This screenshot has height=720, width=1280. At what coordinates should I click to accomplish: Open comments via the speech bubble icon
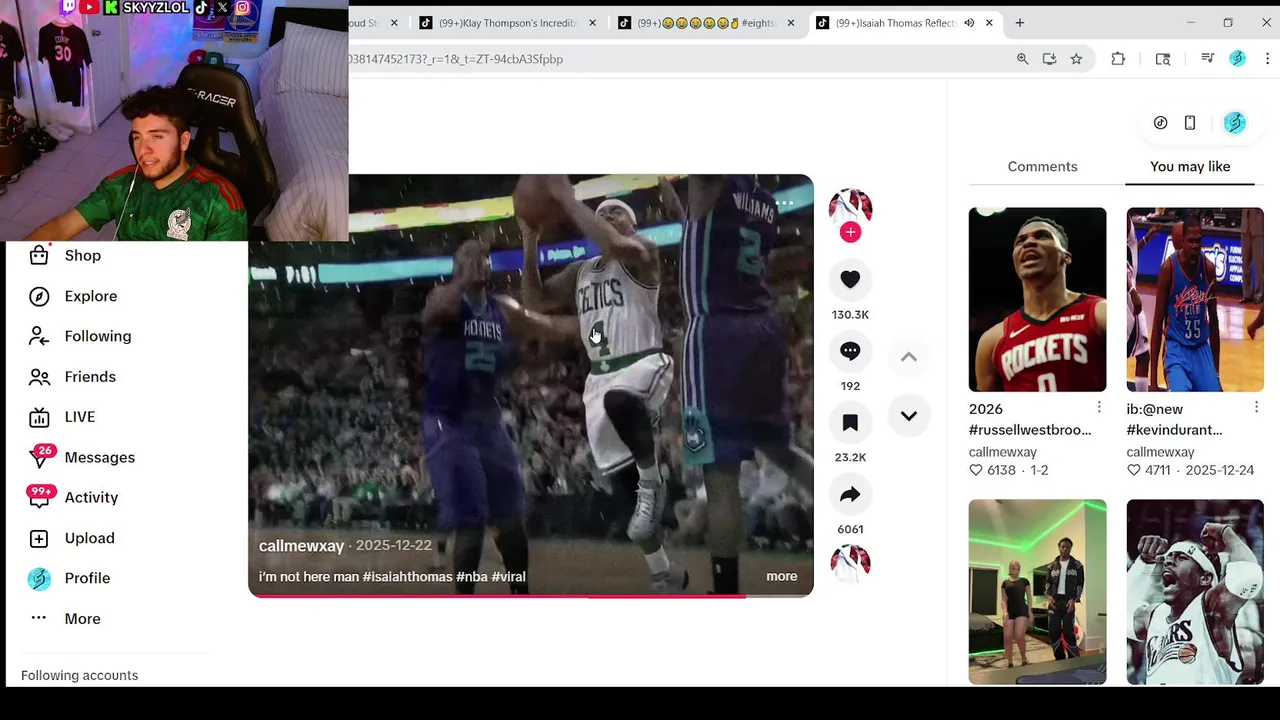pos(850,351)
